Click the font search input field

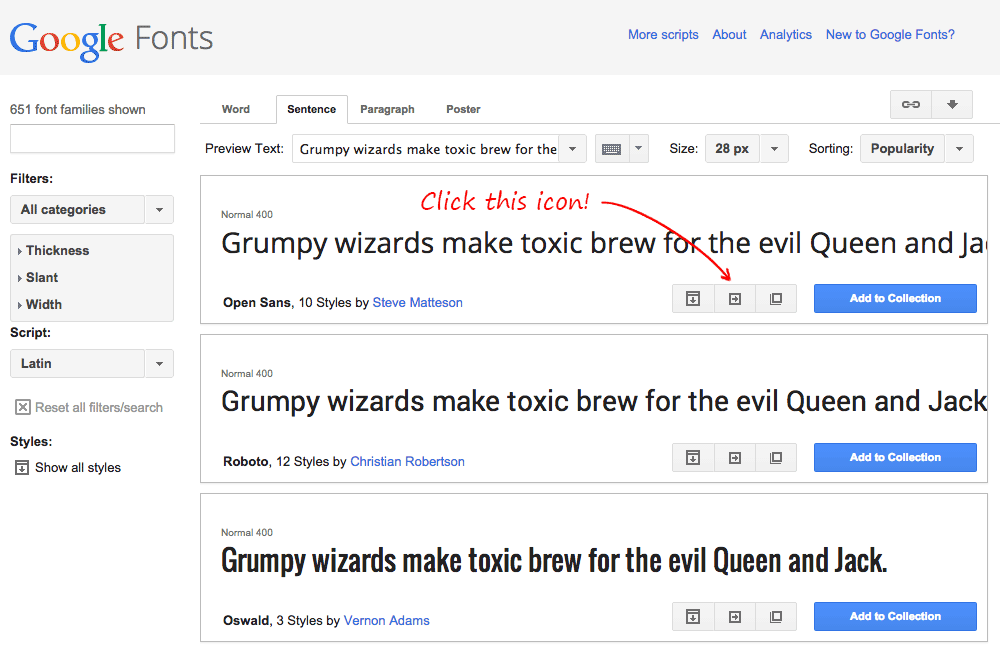click(92, 138)
